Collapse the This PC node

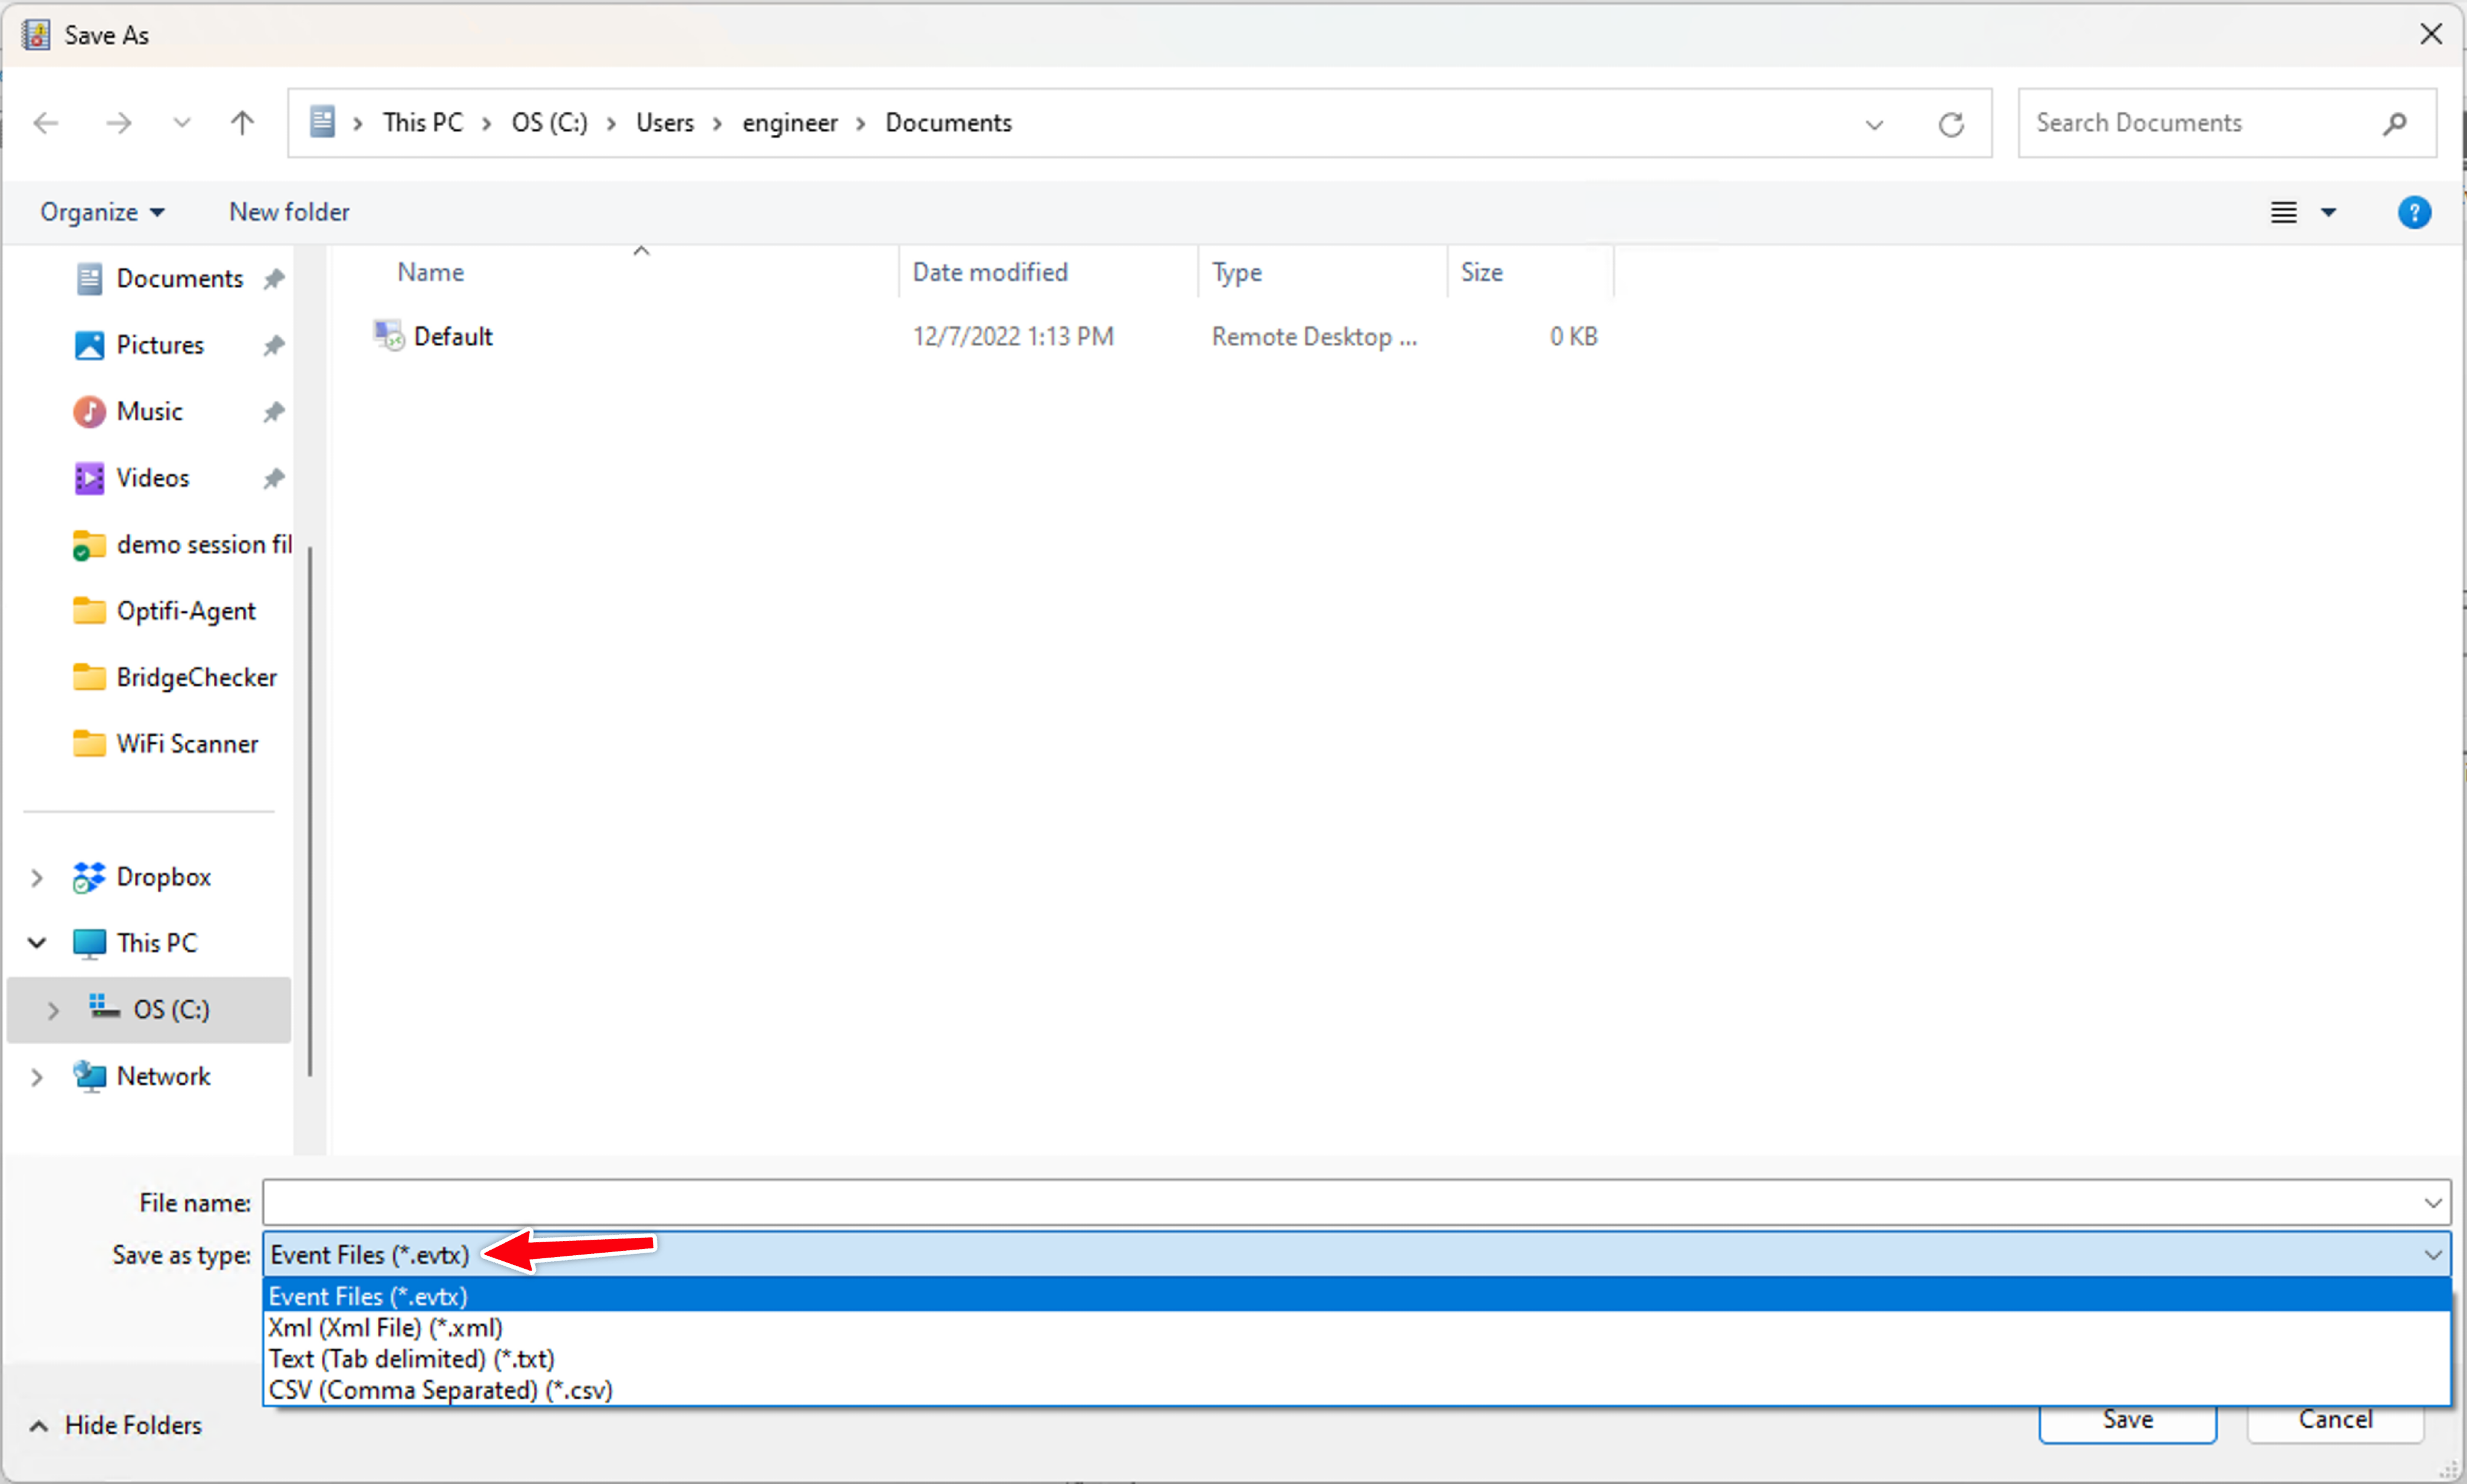(37, 943)
